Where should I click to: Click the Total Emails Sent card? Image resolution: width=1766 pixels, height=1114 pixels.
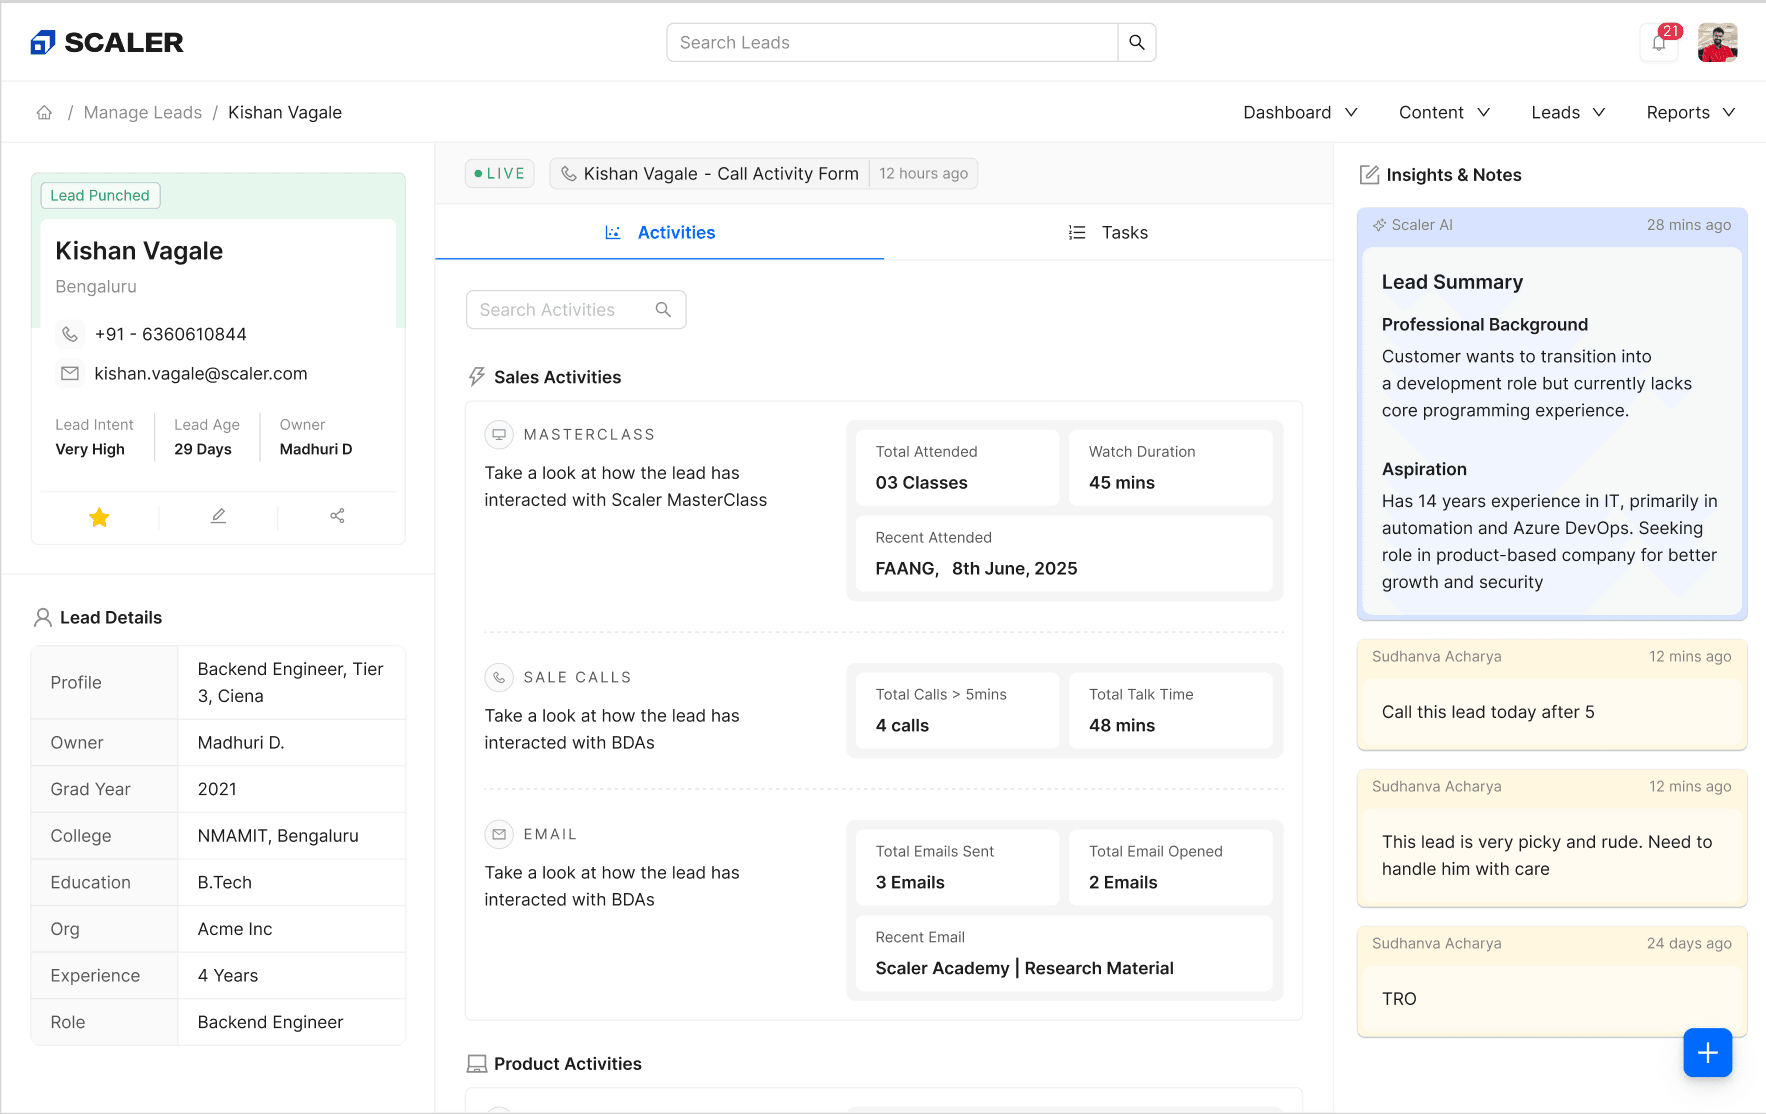(x=957, y=867)
